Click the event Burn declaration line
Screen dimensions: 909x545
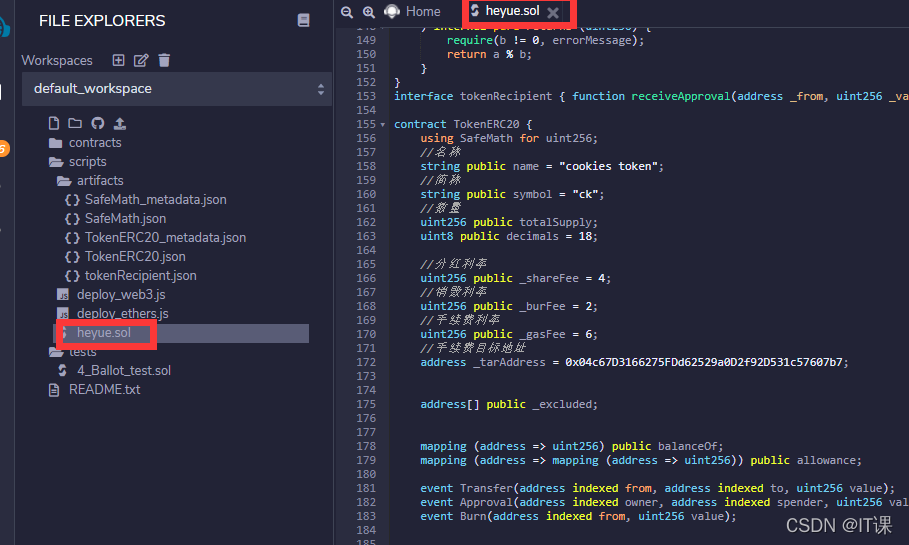pyautogui.click(x=578, y=516)
